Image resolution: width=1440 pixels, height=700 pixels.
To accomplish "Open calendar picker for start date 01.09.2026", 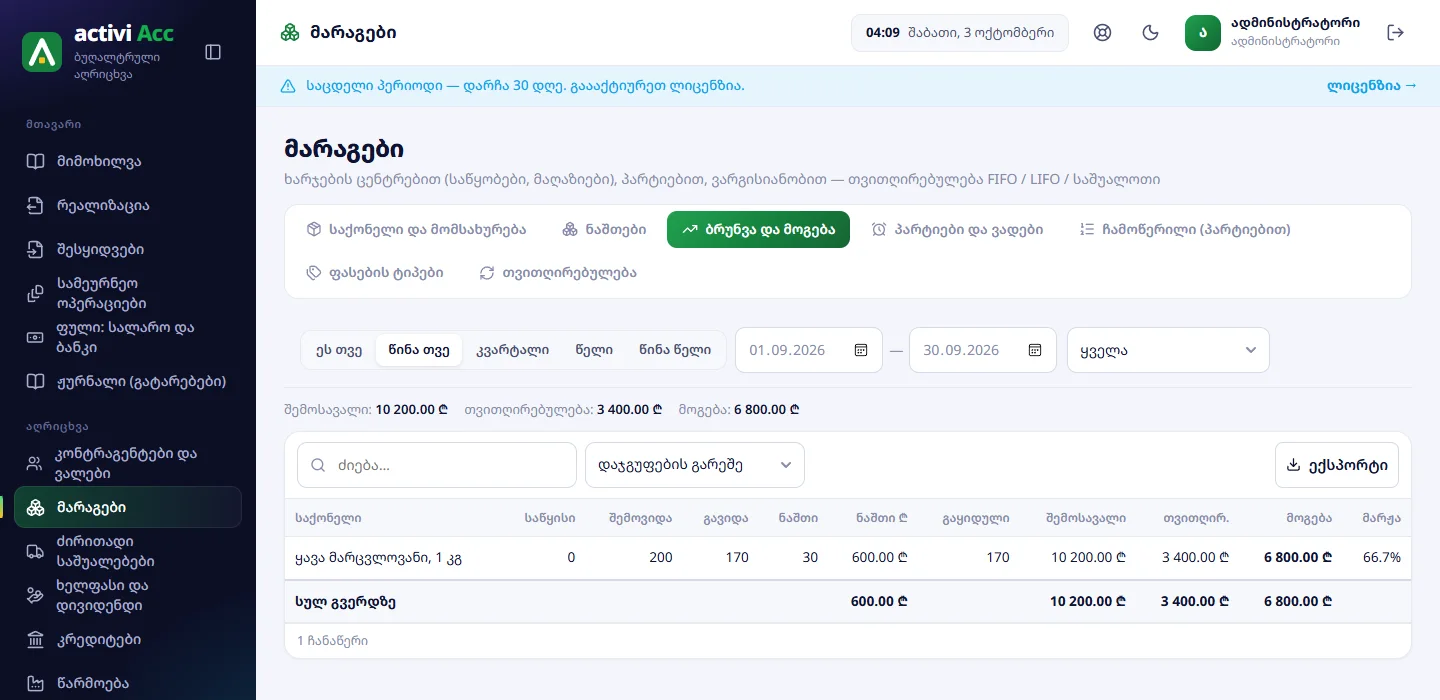I will click(861, 350).
